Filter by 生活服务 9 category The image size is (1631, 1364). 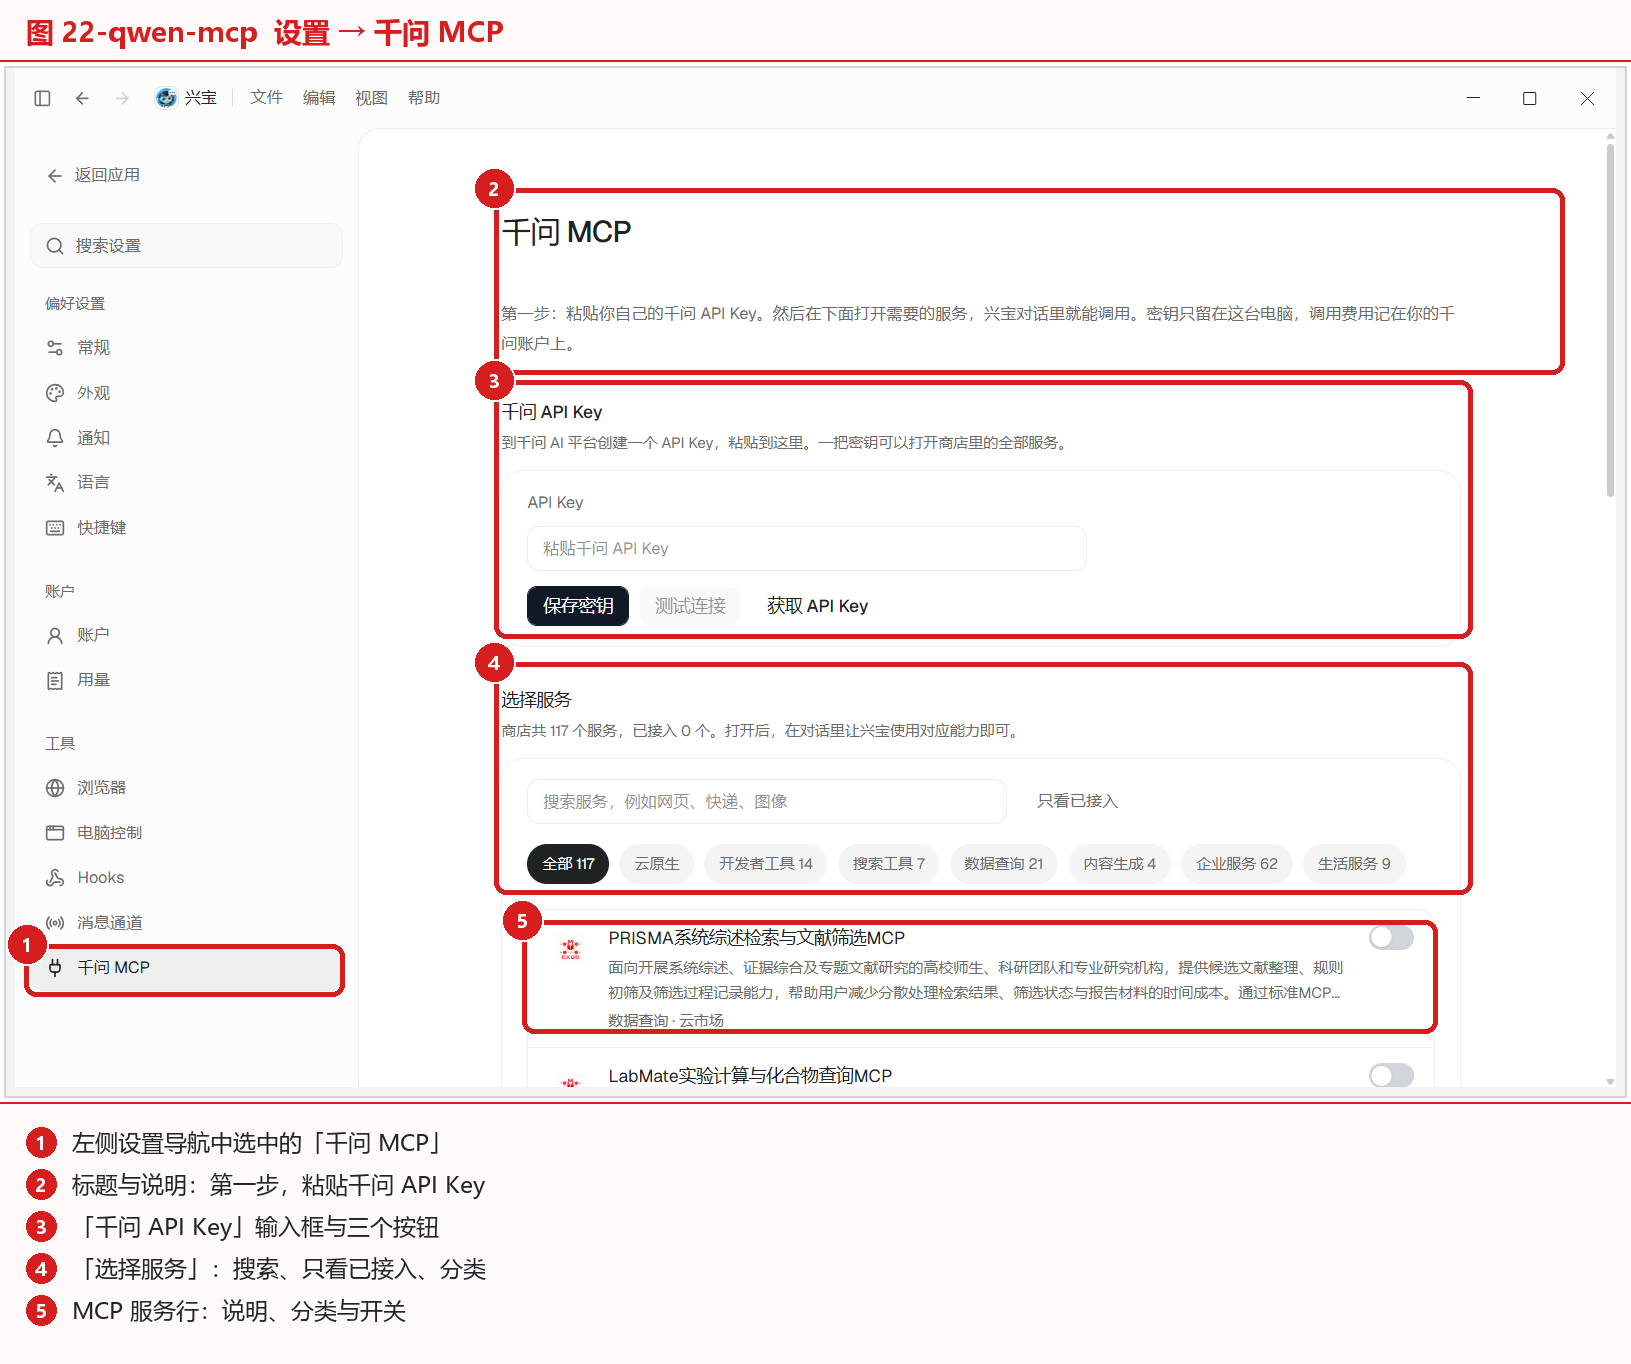click(1354, 864)
